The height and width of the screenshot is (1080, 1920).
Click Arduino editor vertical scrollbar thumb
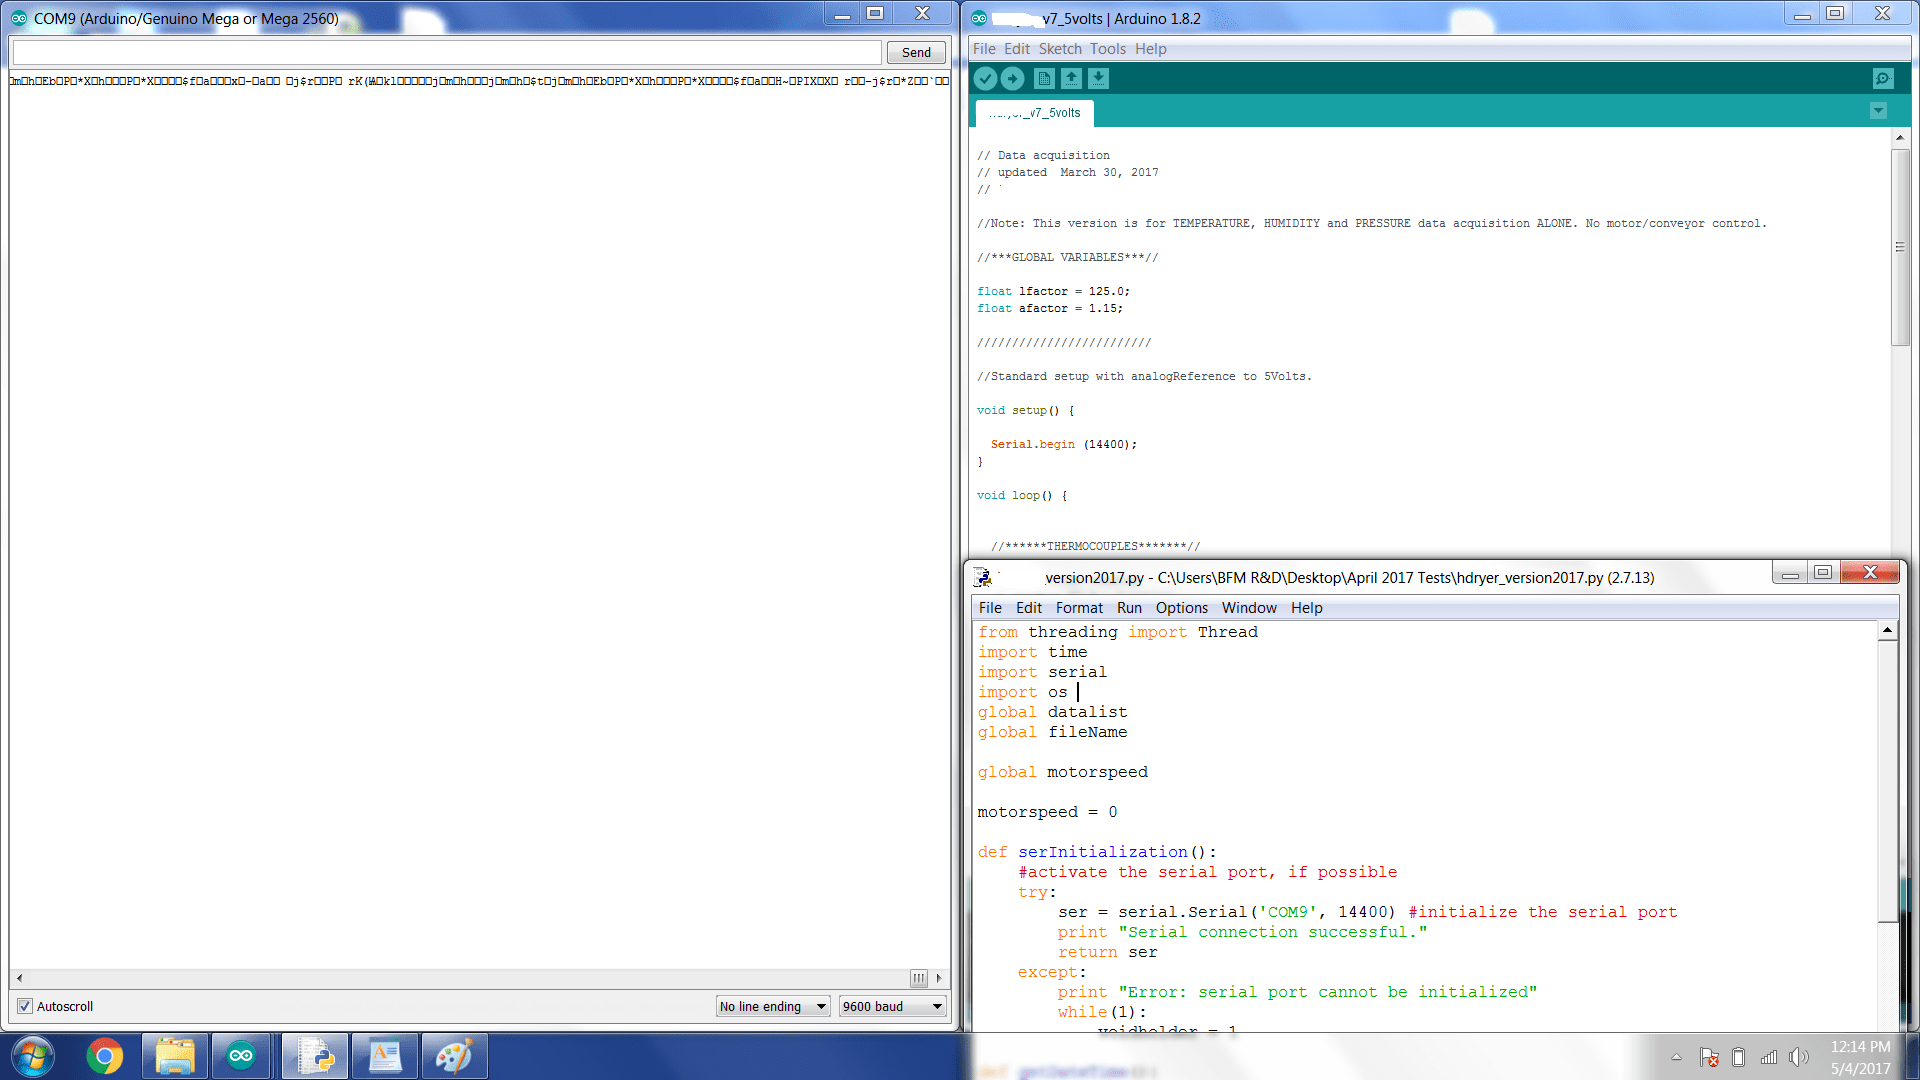[1900, 247]
